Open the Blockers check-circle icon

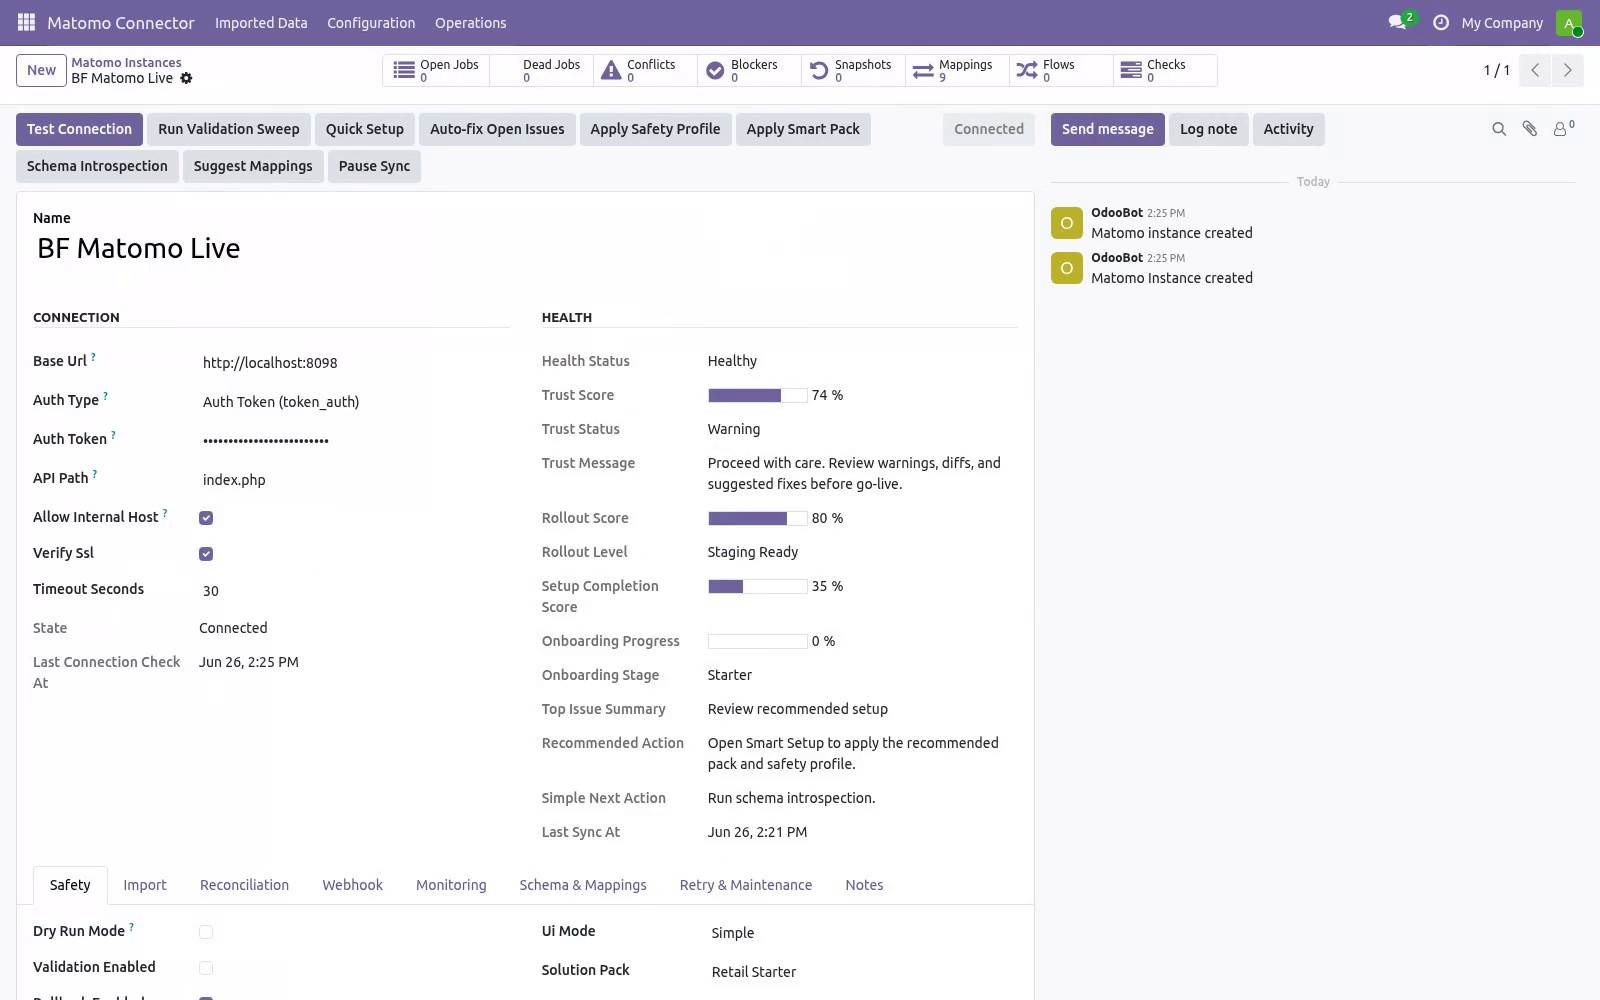(715, 70)
